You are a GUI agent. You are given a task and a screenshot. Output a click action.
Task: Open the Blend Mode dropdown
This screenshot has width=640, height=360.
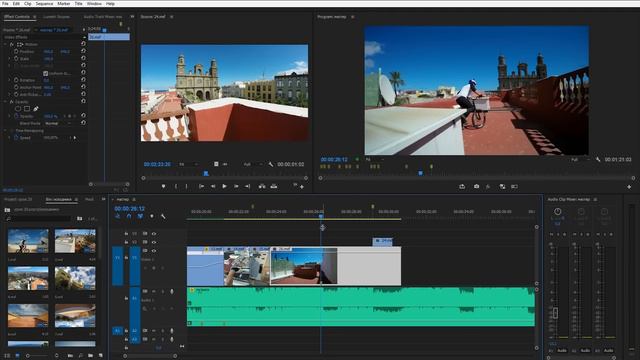[x=58, y=123]
